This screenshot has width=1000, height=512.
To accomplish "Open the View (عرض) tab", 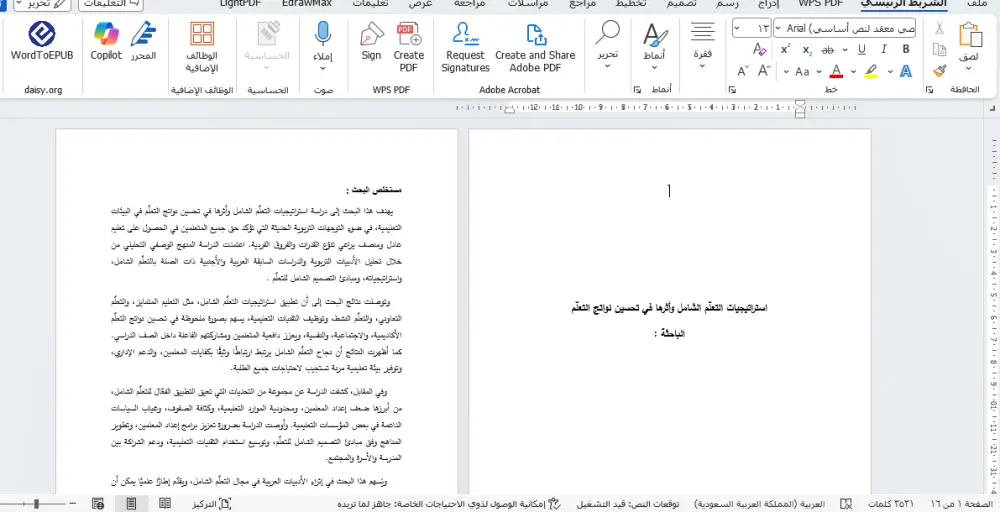I will click(420, 3).
